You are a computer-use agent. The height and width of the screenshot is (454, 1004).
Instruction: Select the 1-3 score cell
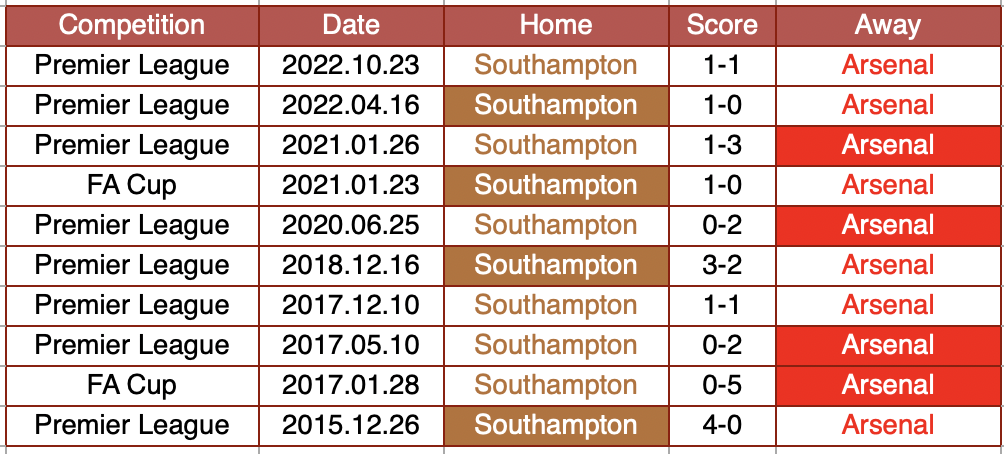pos(722,145)
